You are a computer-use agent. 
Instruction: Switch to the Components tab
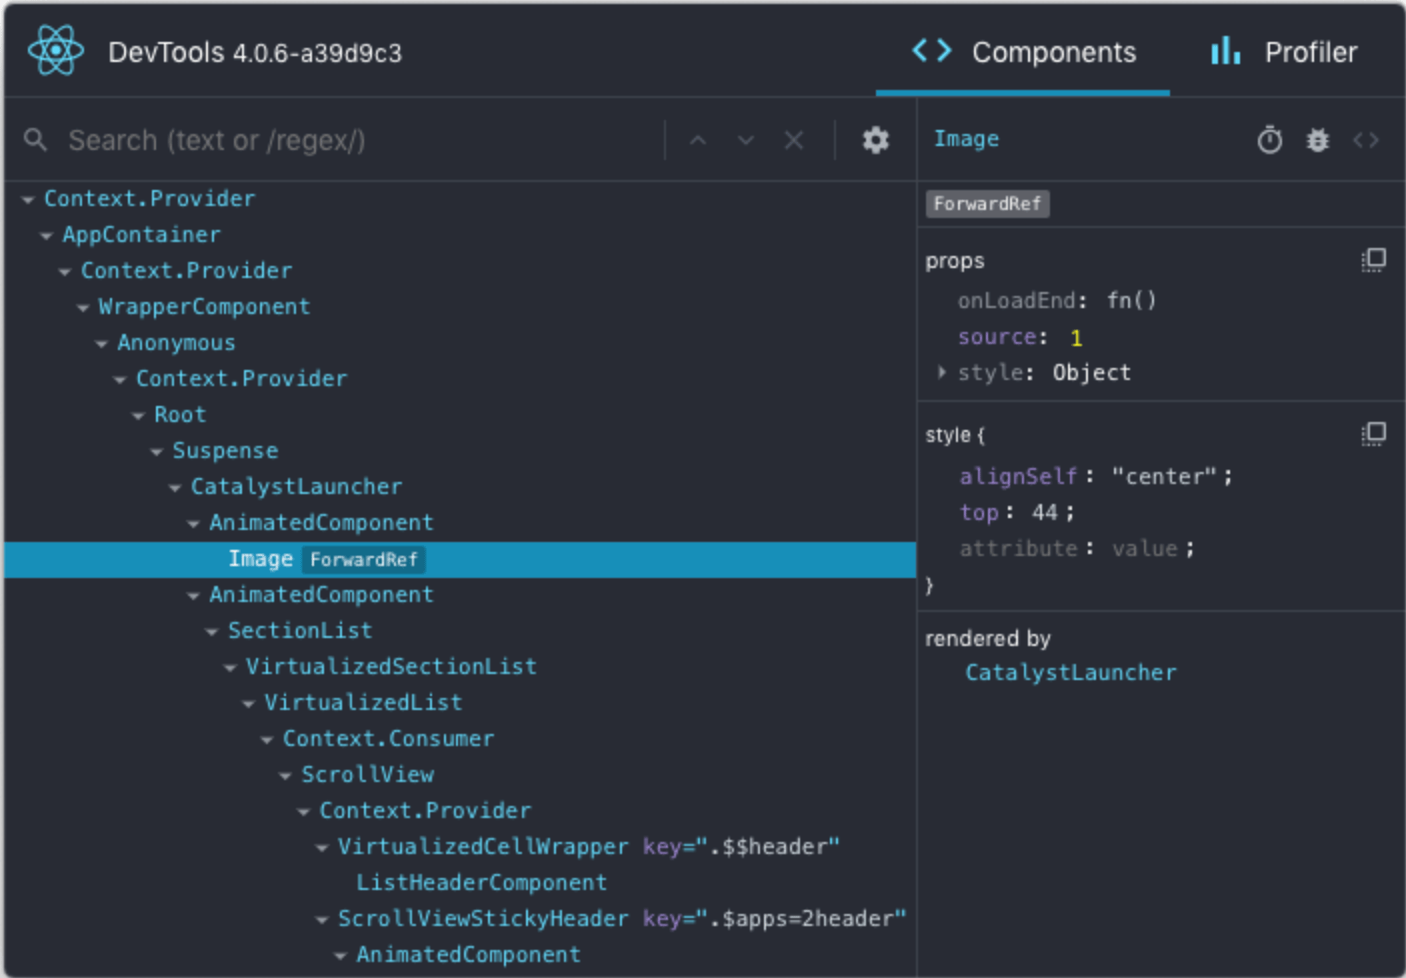point(1023,52)
